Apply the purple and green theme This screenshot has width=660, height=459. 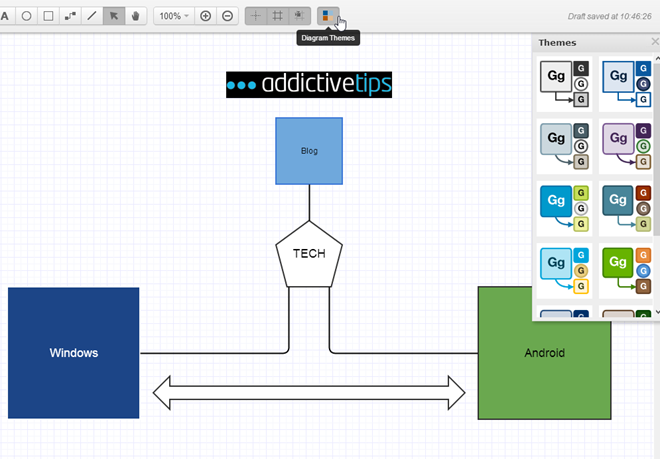[x=626, y=146]
